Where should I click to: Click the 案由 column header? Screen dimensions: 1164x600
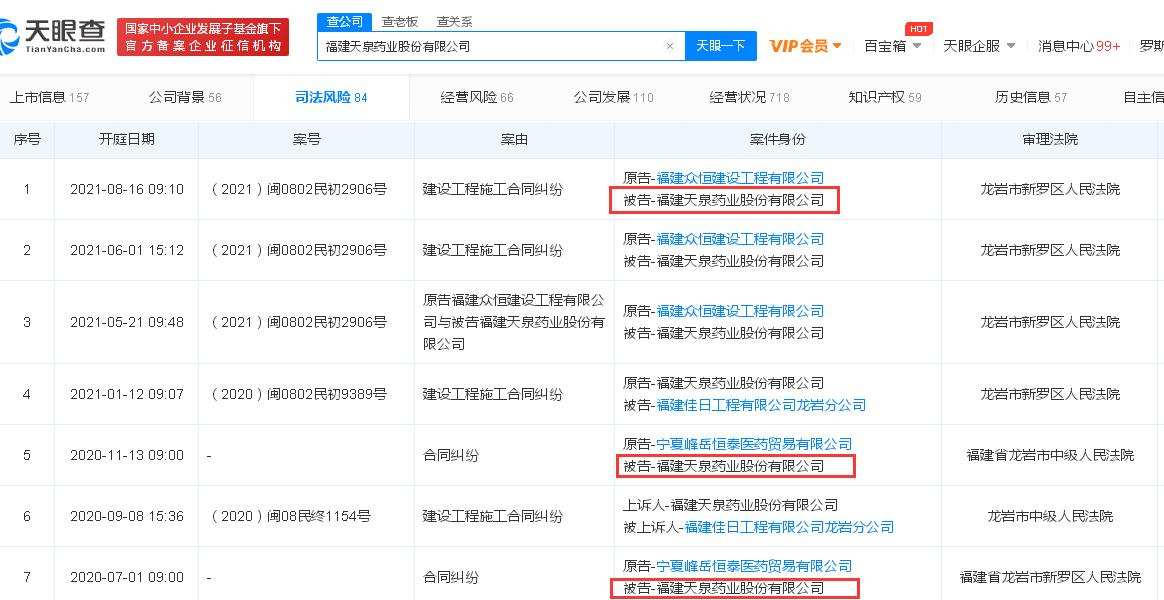[x=514, y=140]
